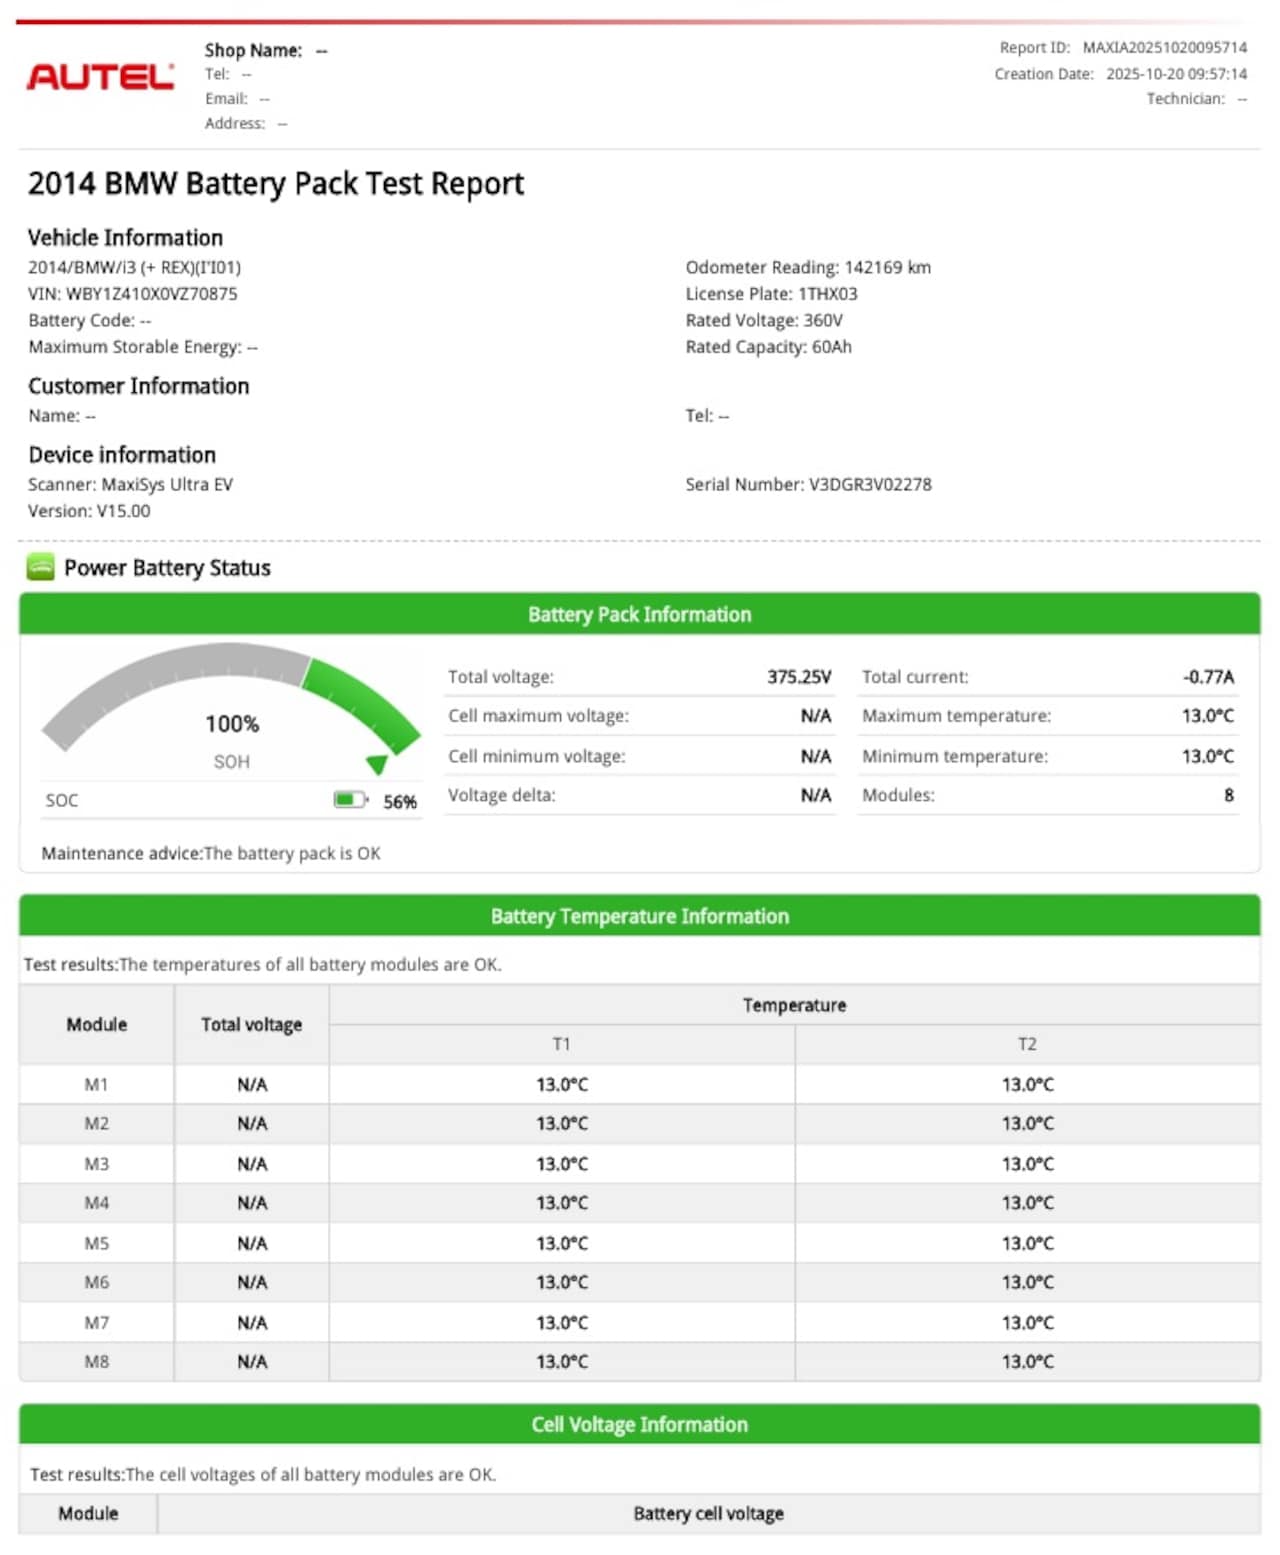Click the T2 temperature column header

(x=1027, y=1044)
